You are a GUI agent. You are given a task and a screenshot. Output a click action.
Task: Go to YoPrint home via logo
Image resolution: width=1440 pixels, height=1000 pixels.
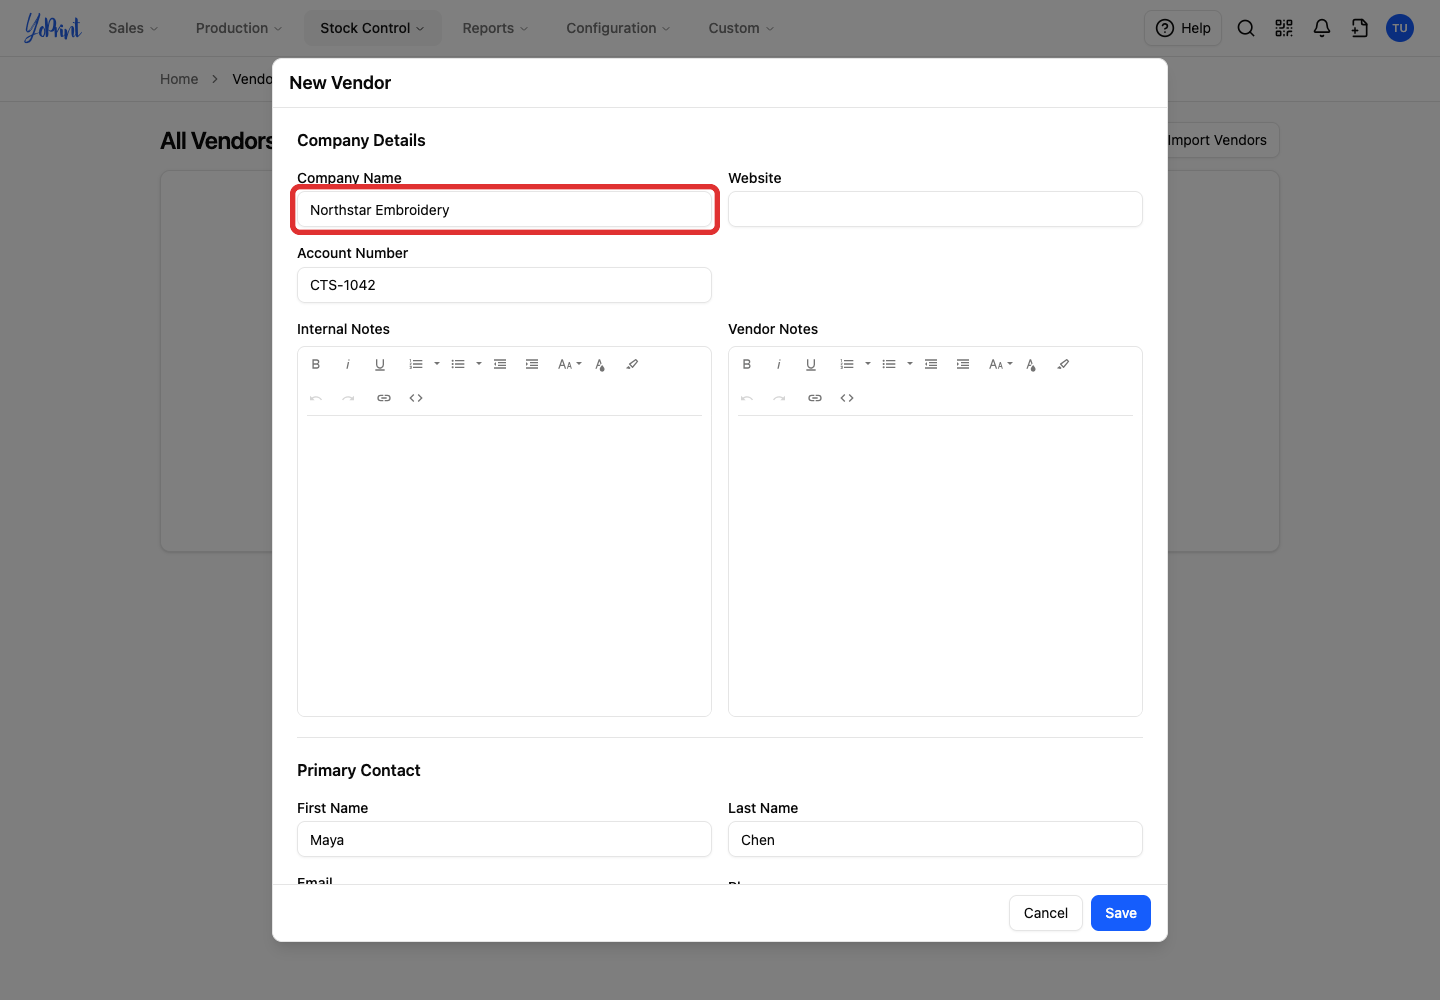[x=52, y=28]
